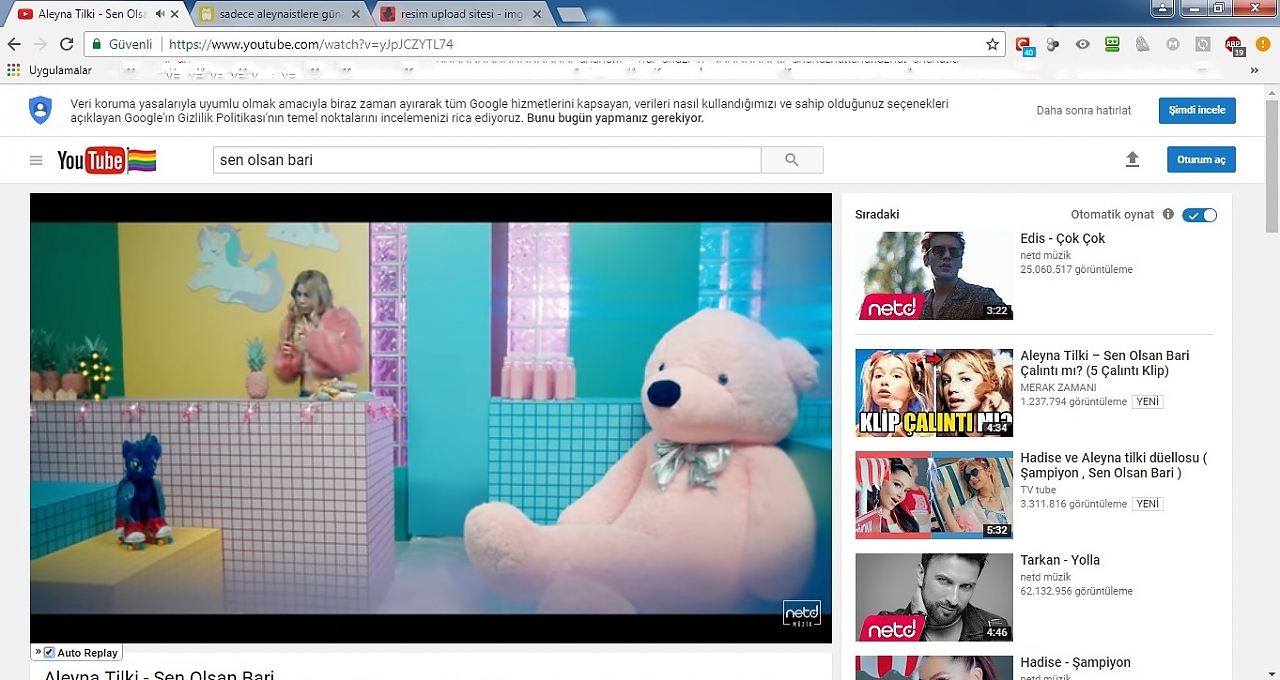The width and height of the screenshot is (1280, 680).
Task: Click the Tarkan - Yolla thumbnail
Action: click(x=934, y=597)
